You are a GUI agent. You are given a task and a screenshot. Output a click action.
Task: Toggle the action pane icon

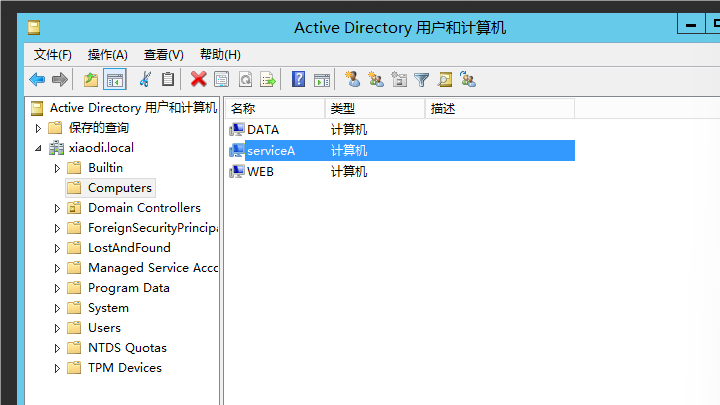point(322,80)
